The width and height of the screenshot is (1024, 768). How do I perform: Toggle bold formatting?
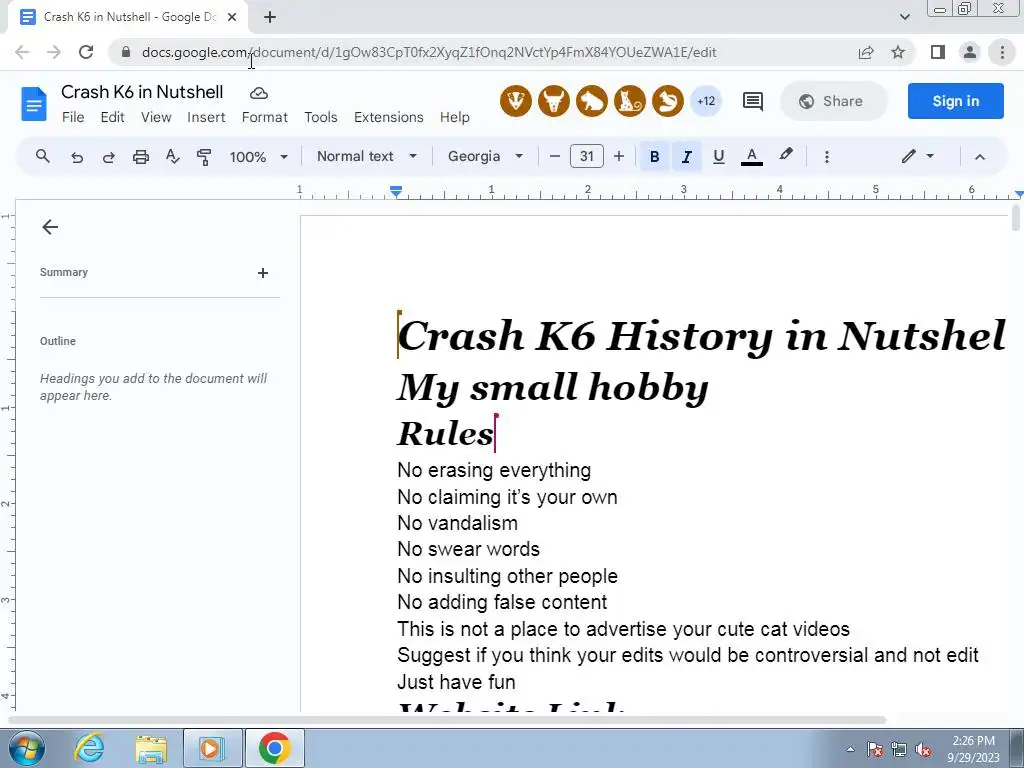[654, 157]
